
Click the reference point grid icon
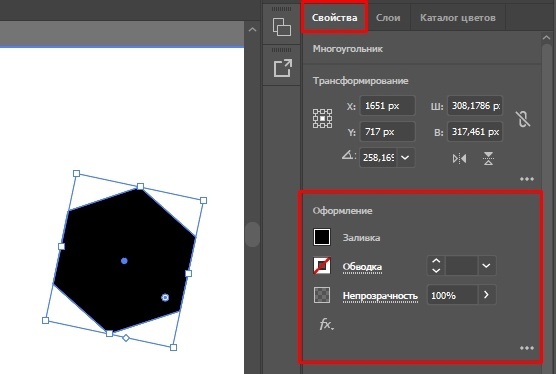(322, 118)
